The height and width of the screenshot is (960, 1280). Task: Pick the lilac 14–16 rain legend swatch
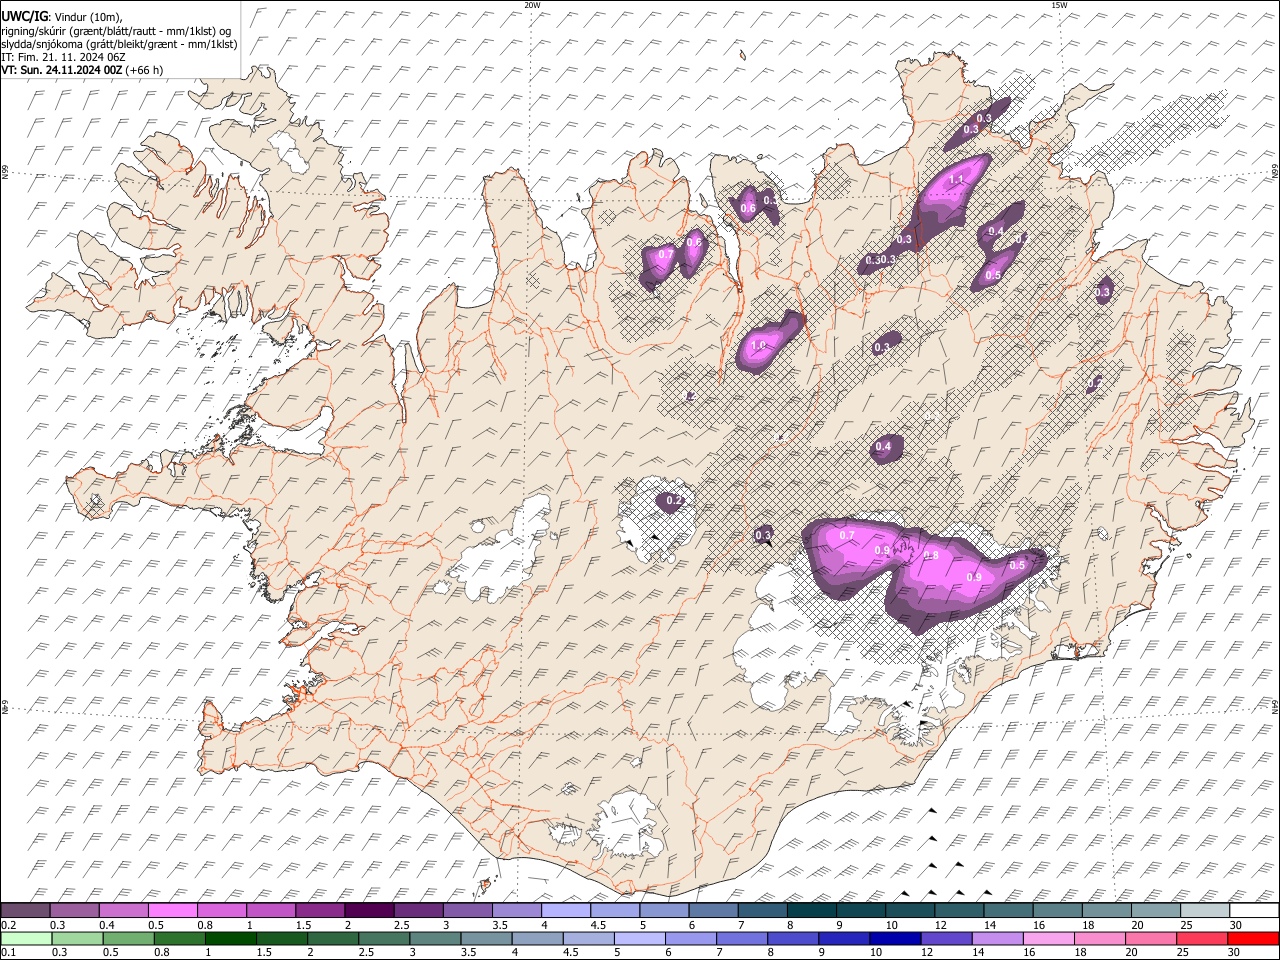998,938
